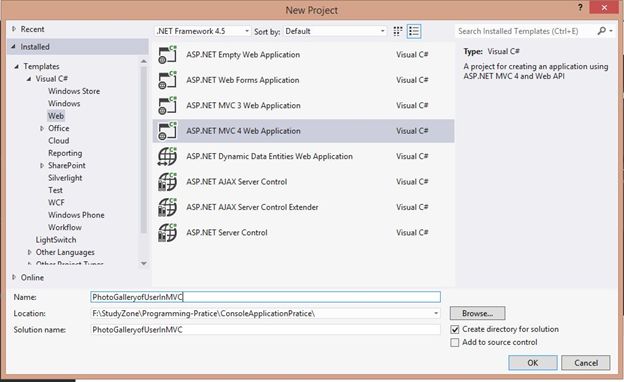Select the Windows template category

coord(64,103)
